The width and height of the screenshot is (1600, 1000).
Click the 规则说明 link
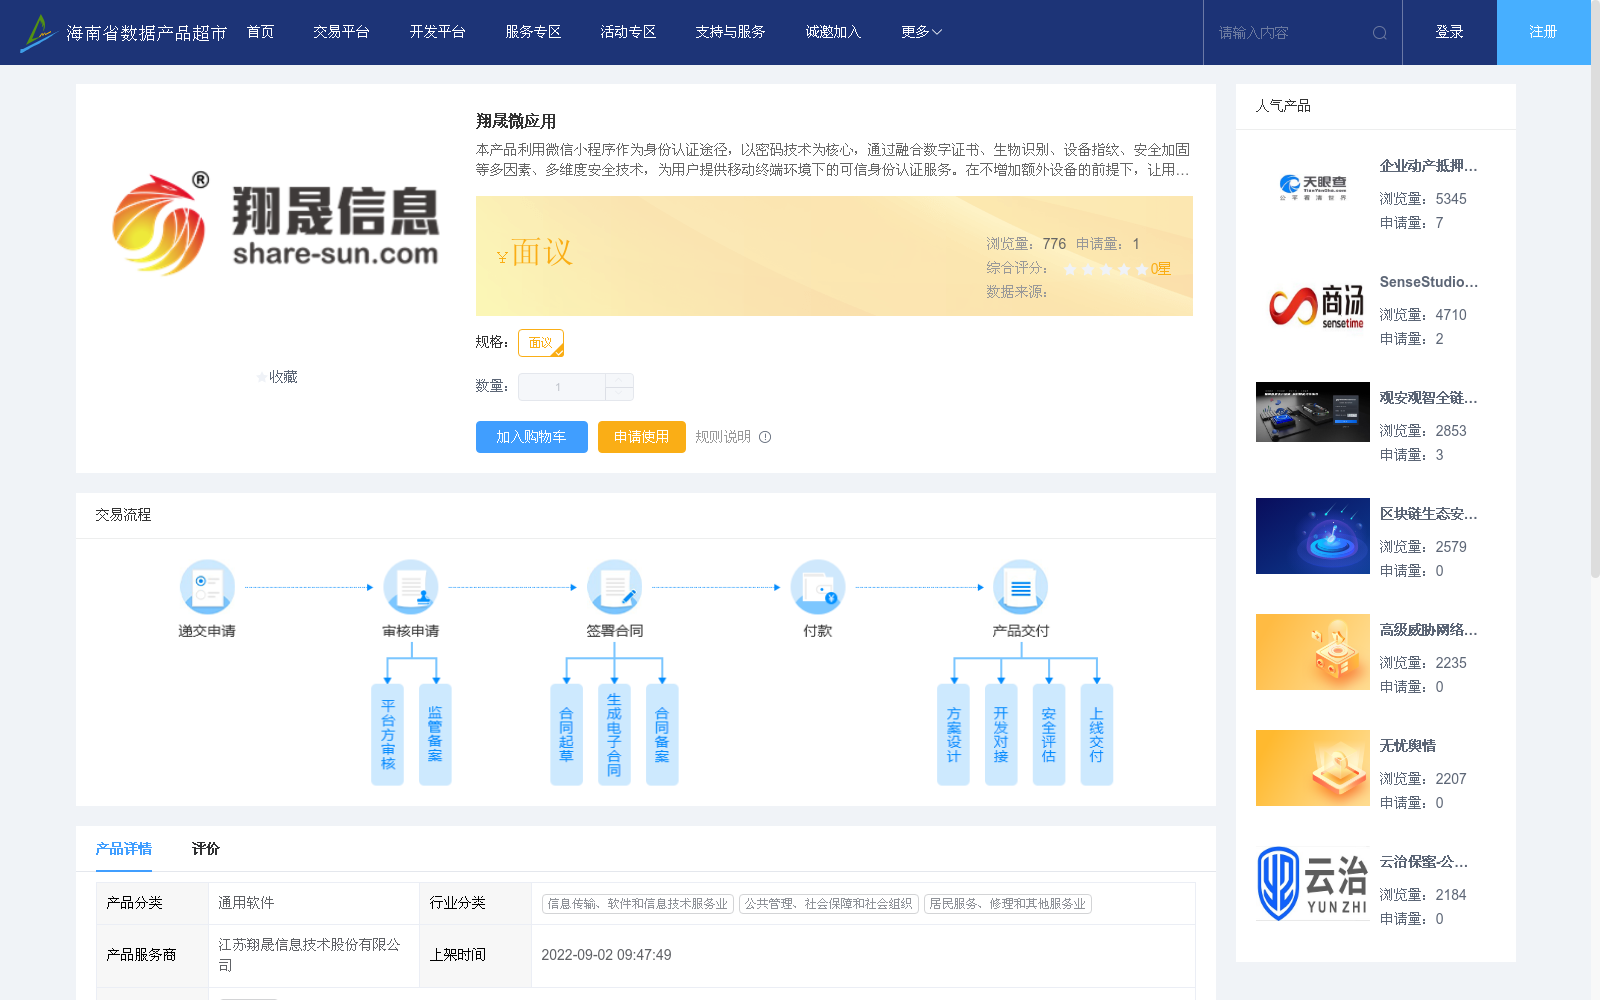[x=723, y=437]
